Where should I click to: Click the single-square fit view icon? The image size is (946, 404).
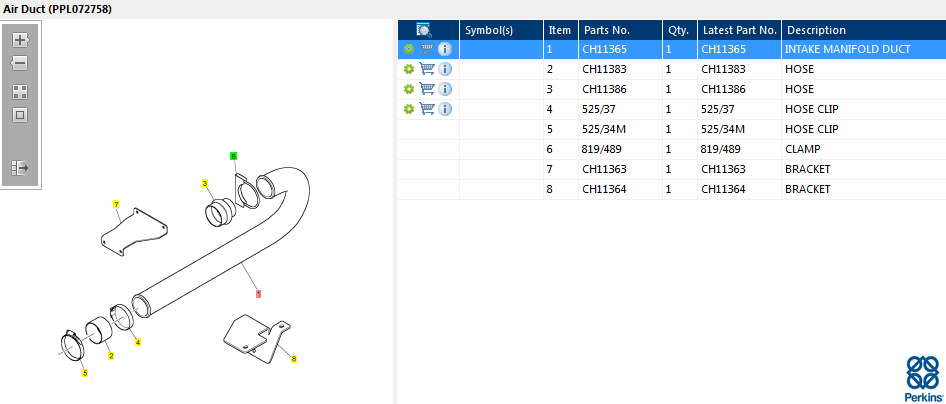21,115
